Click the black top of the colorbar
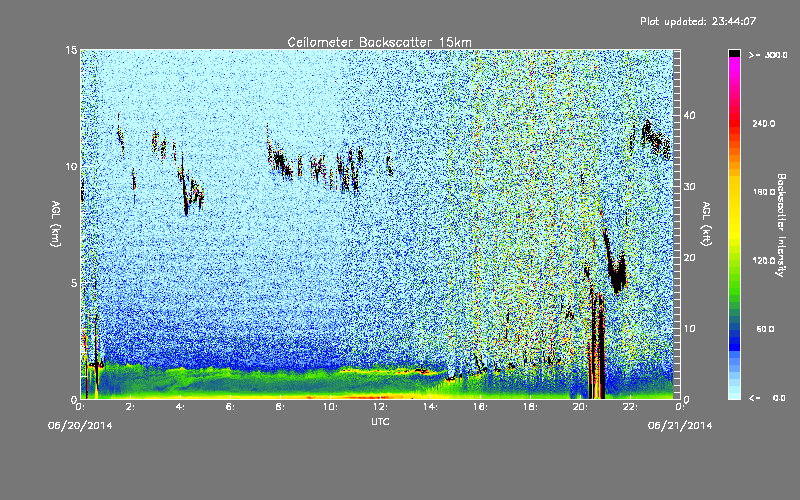The width and height of the screenshot is (800, 500). 734,53
